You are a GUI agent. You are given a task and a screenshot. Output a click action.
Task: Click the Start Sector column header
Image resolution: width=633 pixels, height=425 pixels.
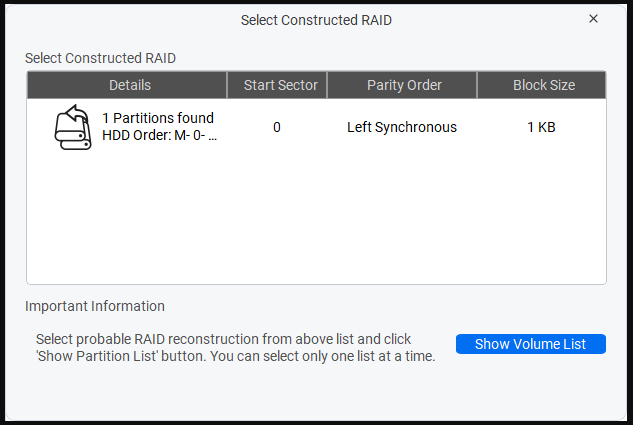(x=280, y=85)
